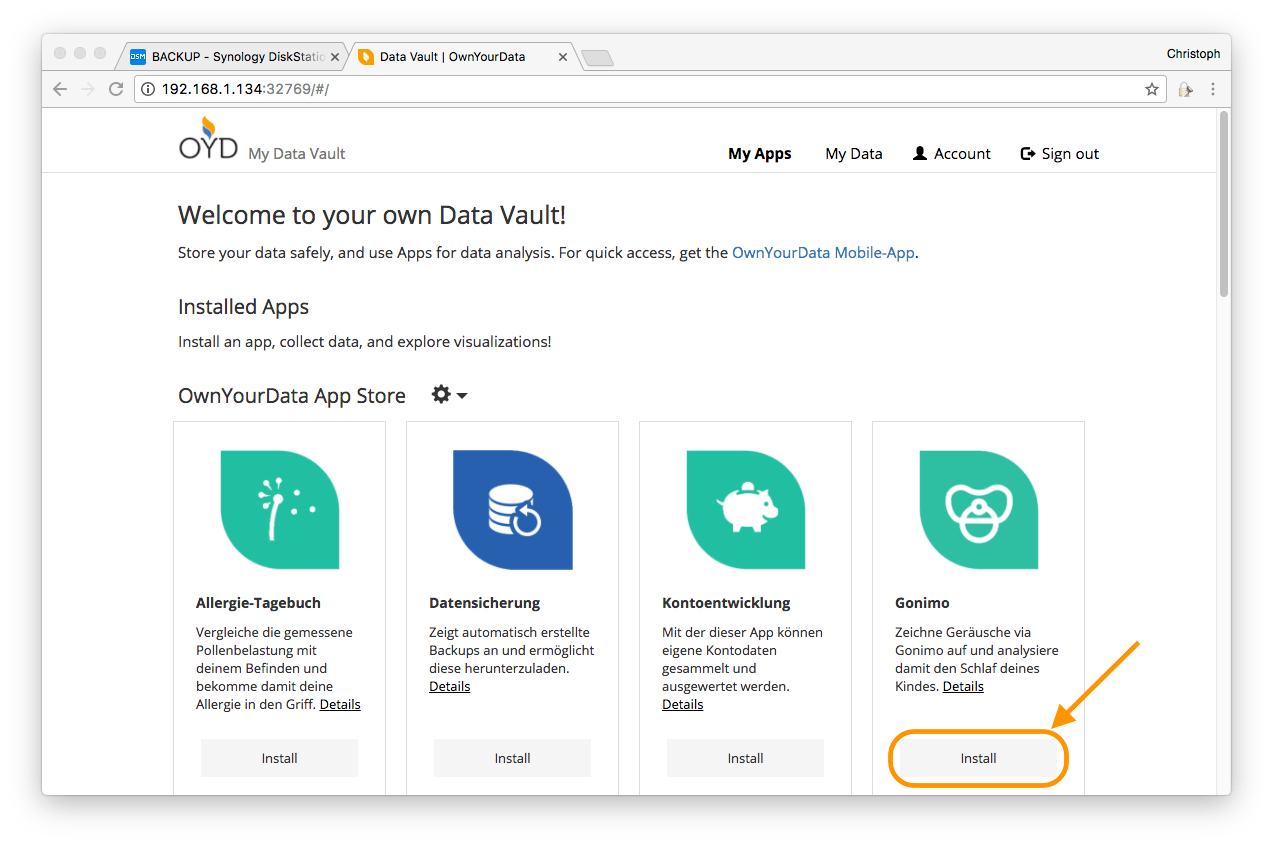The height and width of the screenshot is (845, 1273).
Task: Bookmark this page with the star icon
Action: (x=1152, y=89)
